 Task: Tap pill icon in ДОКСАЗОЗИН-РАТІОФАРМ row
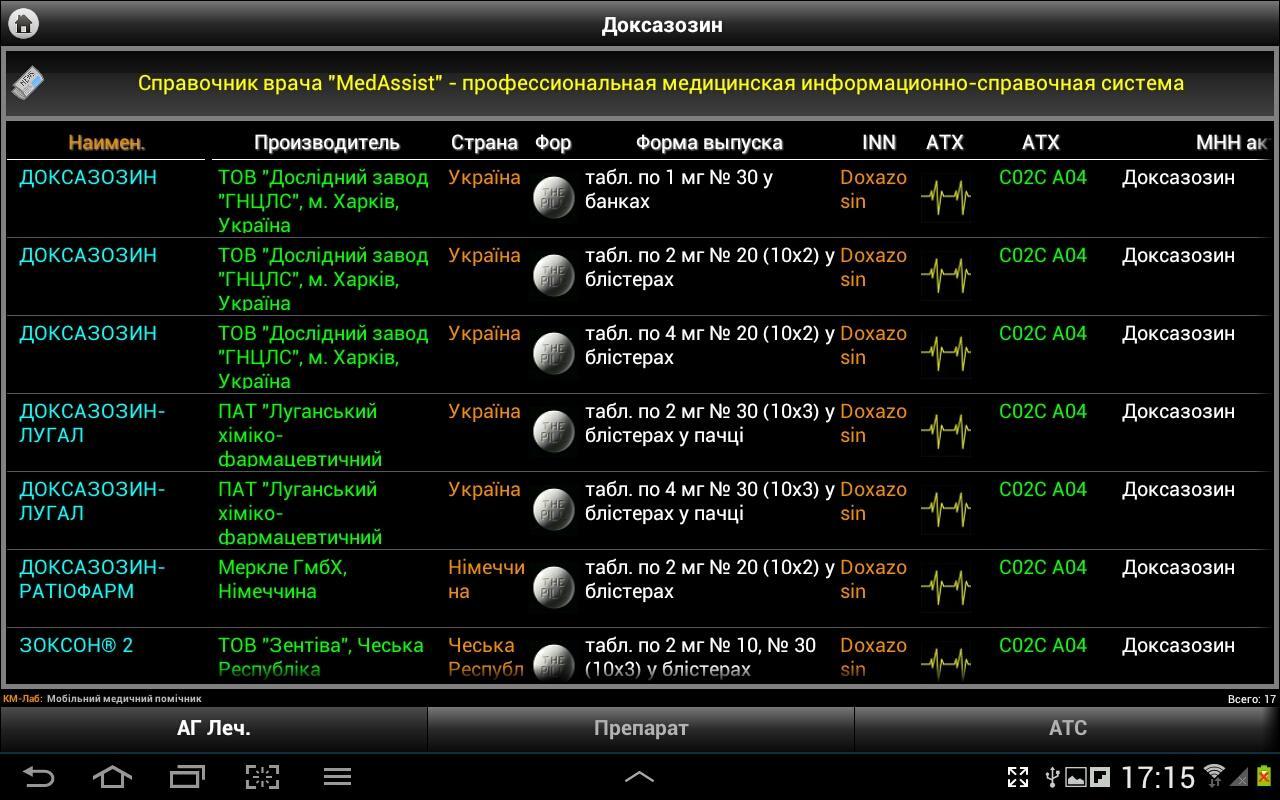pyautogui.click(x=553, y=586)
